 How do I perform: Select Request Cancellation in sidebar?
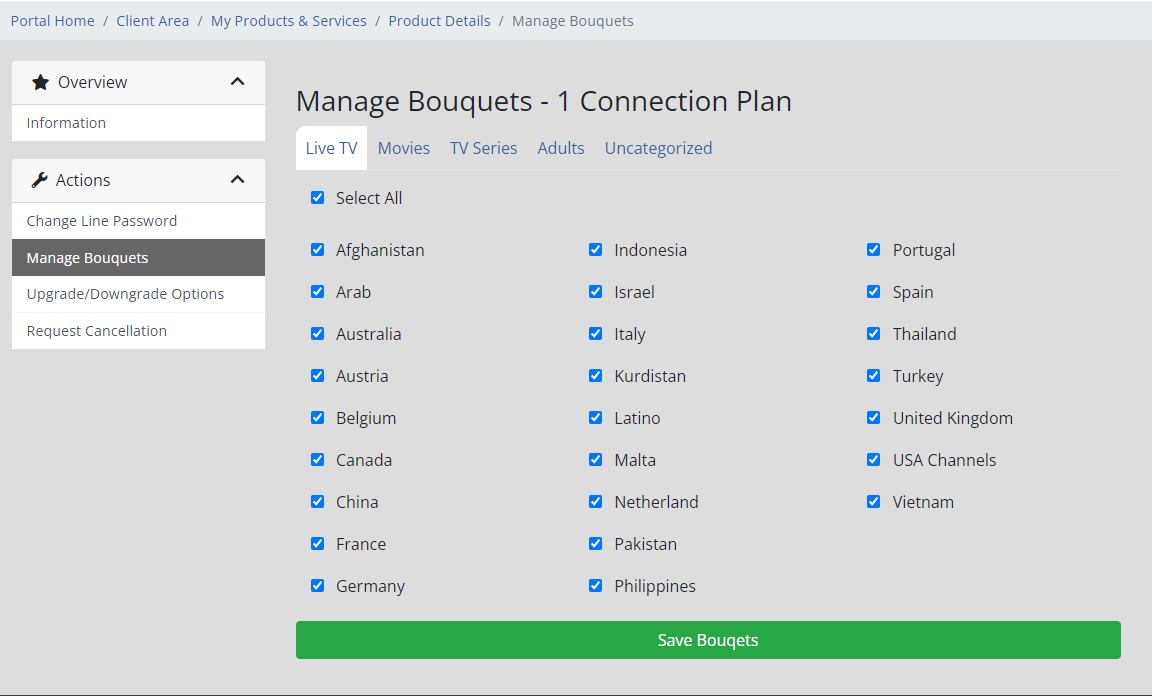97,331
